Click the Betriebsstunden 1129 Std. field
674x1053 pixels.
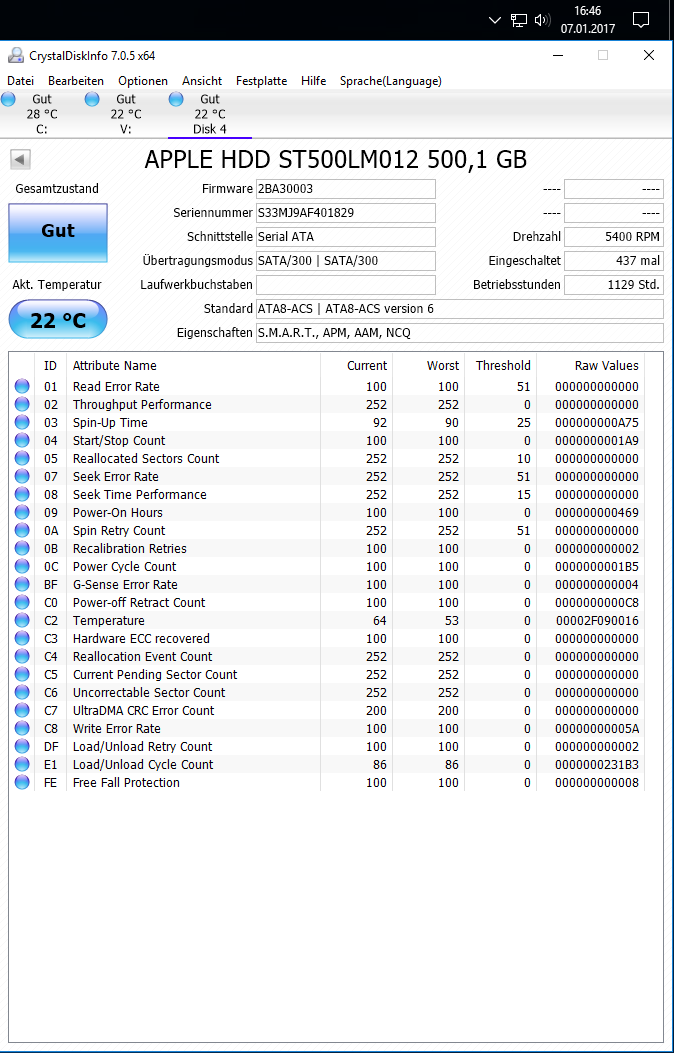coord(614,285)
